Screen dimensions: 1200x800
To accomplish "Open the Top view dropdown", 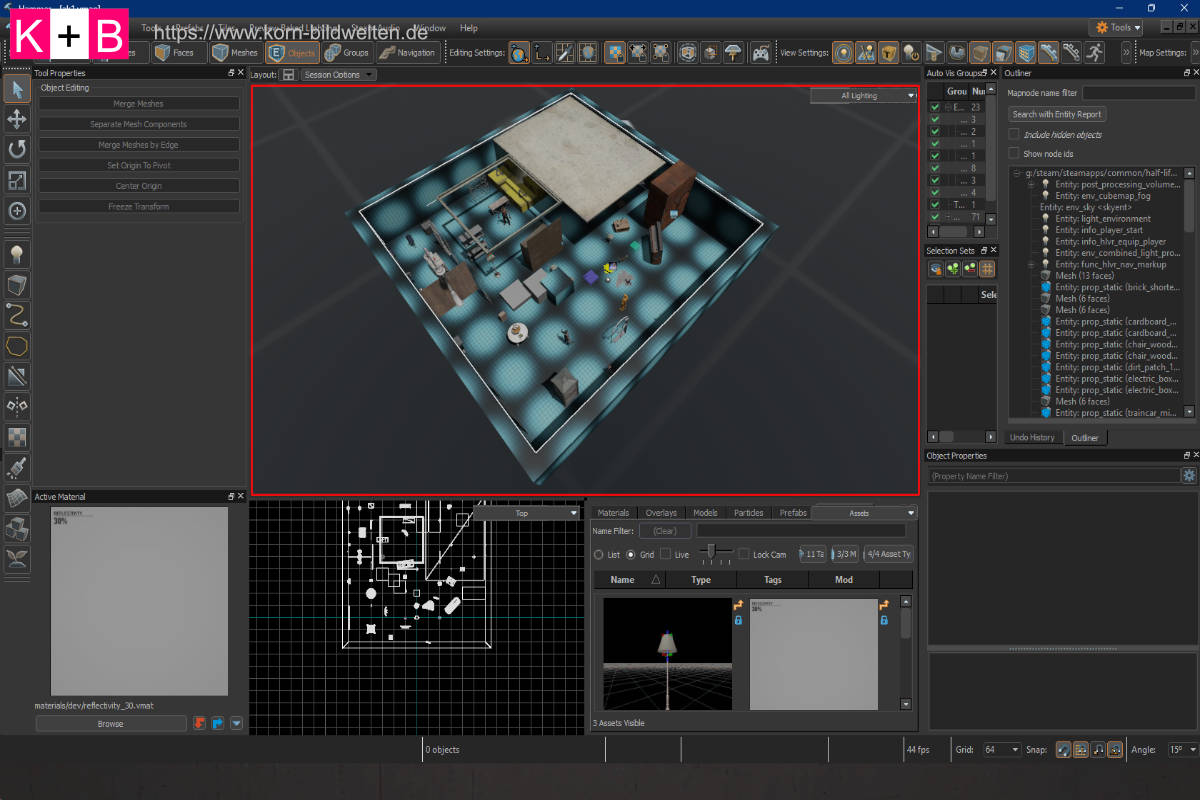I will (x=527, y=513).
